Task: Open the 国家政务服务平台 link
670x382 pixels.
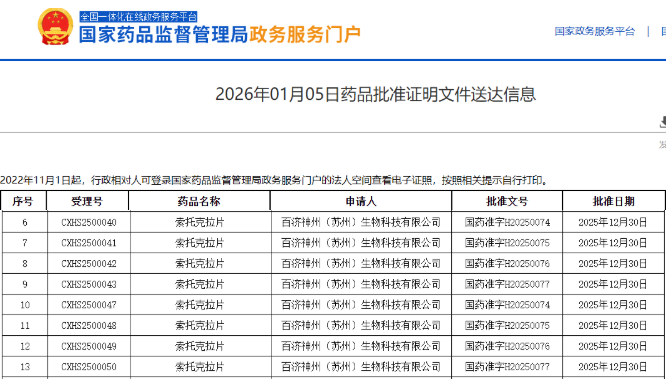Action: tap(594, 31)
